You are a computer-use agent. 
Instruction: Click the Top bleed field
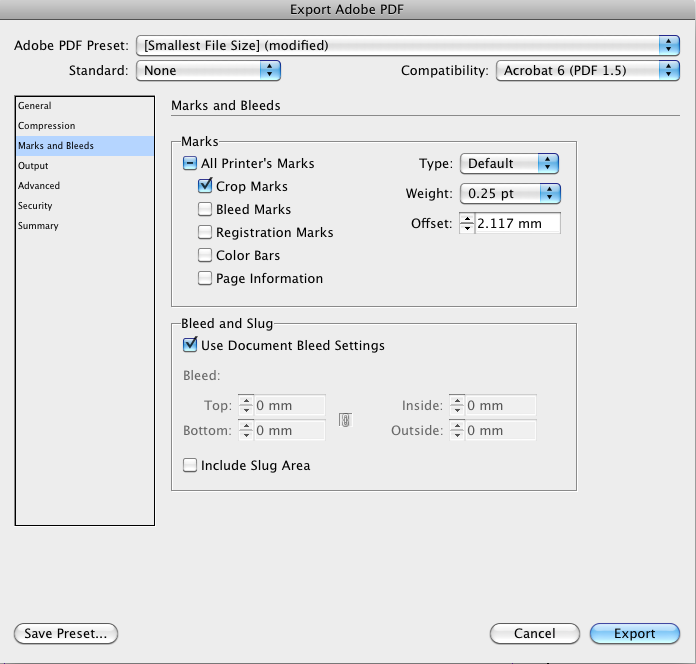click(x=290, y=405)
